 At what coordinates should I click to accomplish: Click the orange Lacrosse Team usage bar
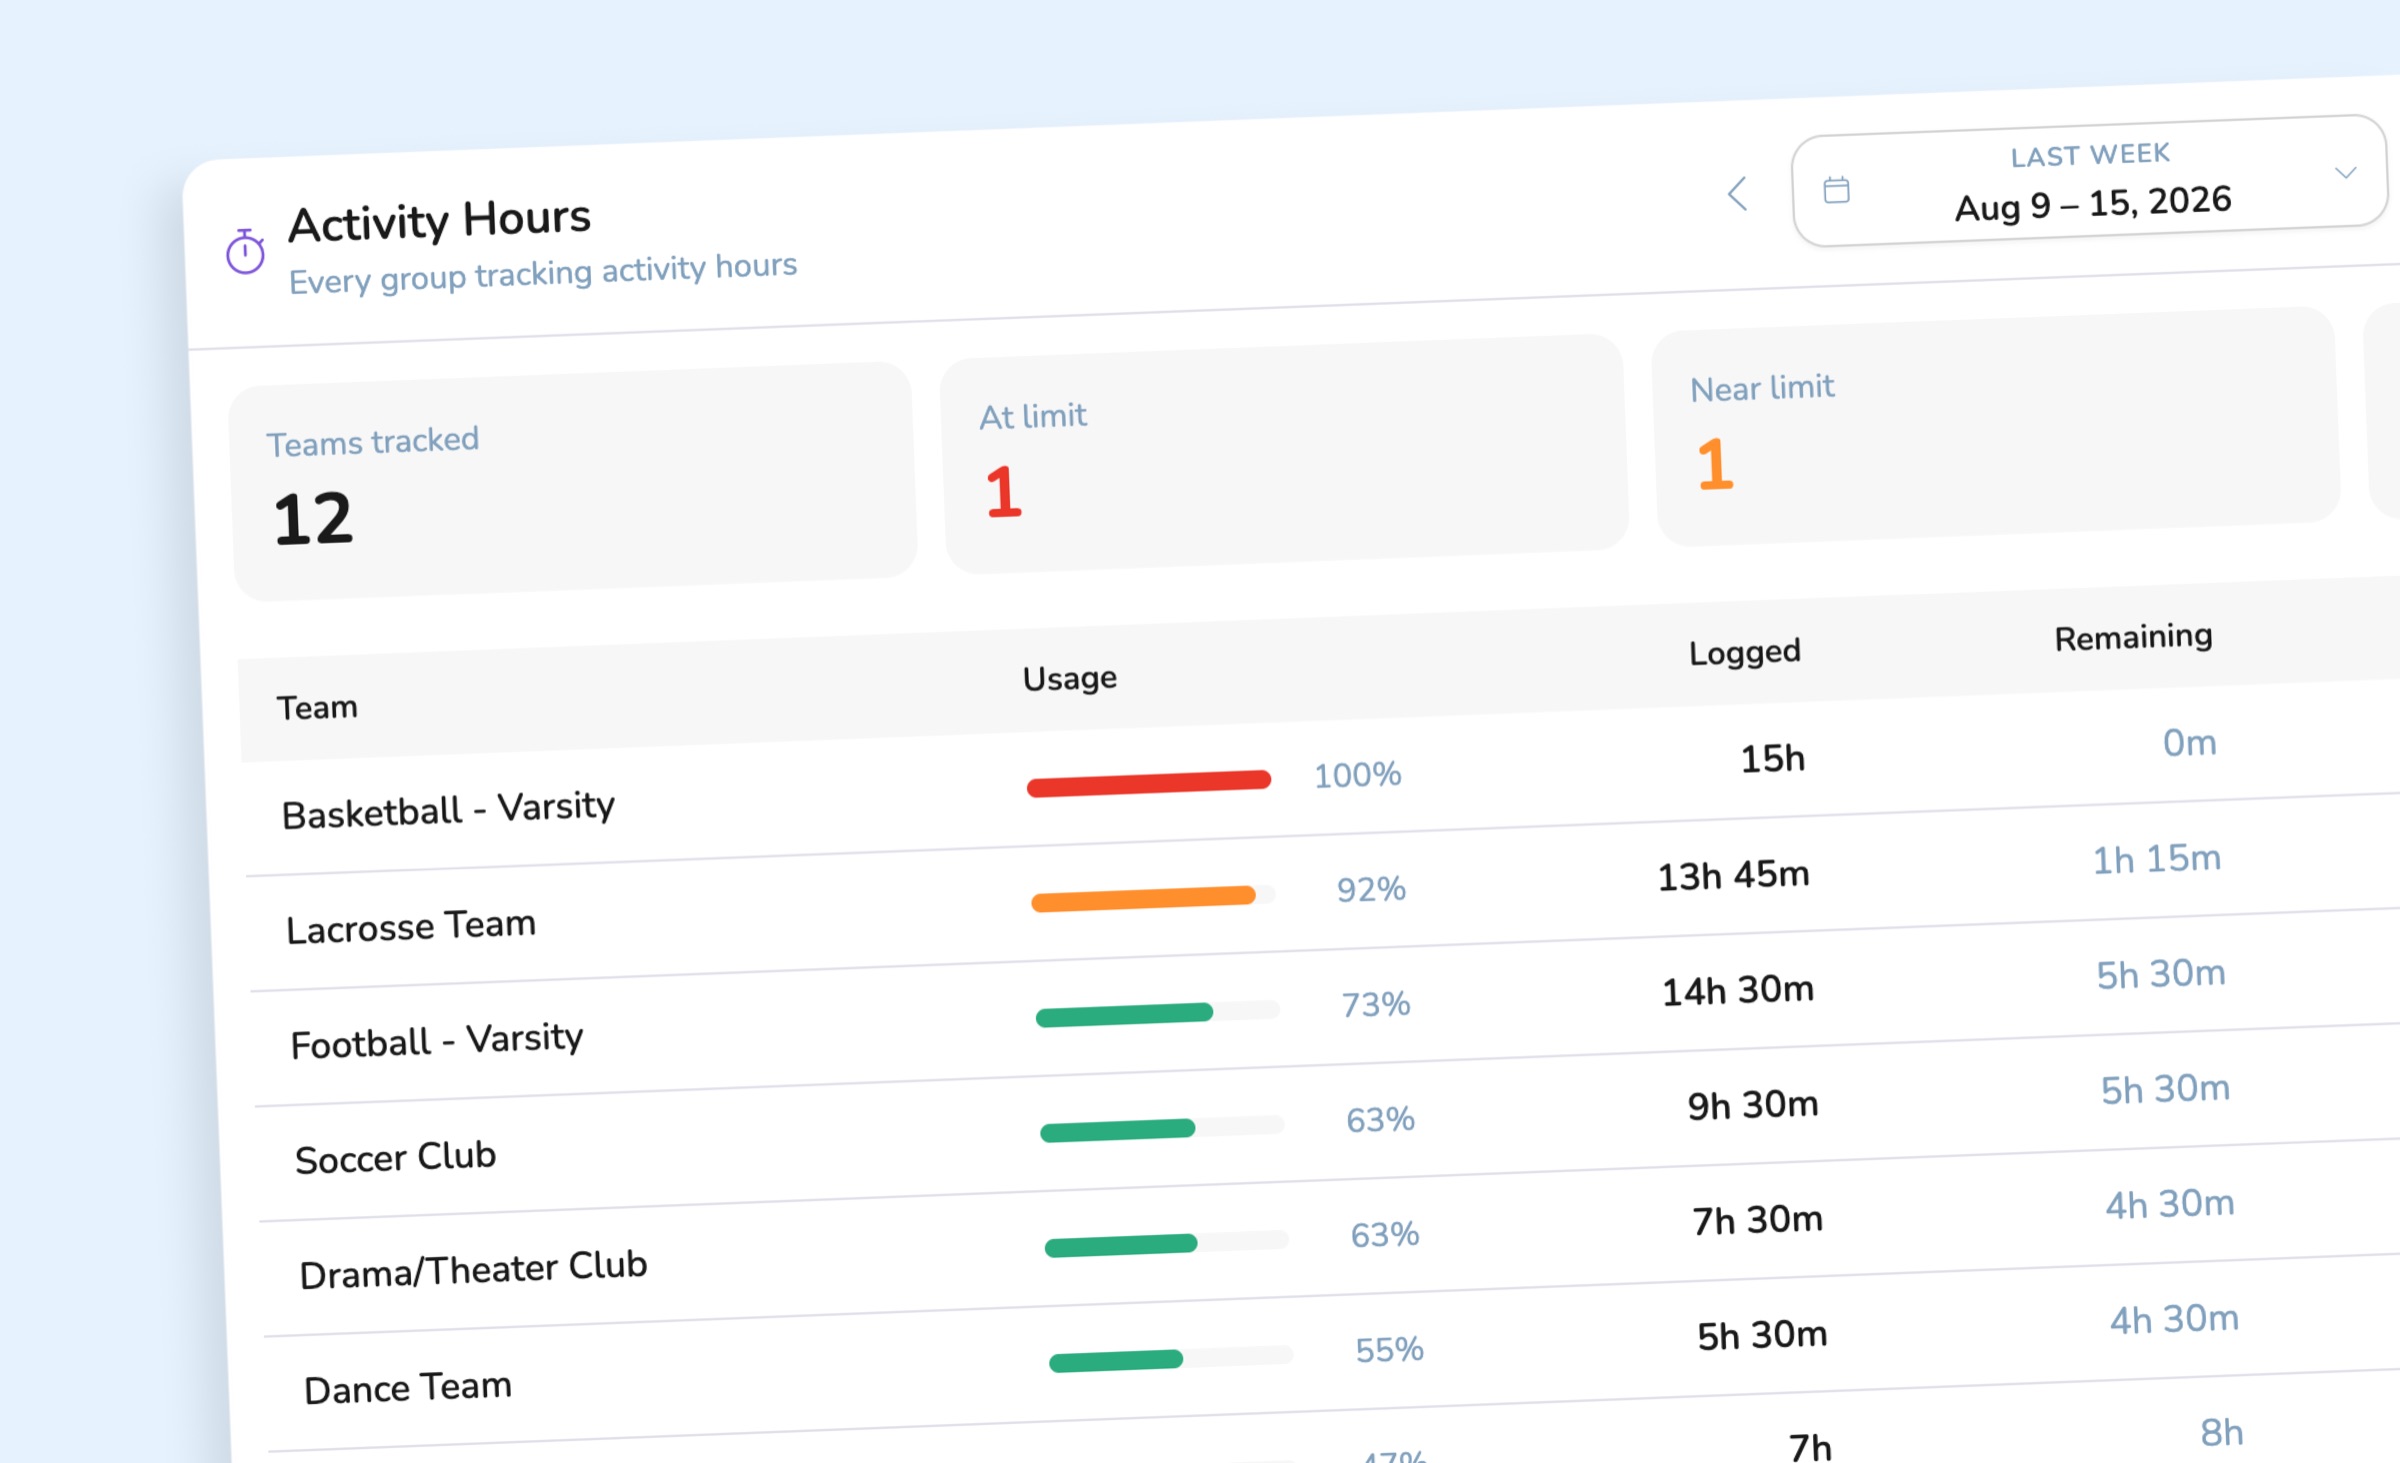click(1154, 898)
